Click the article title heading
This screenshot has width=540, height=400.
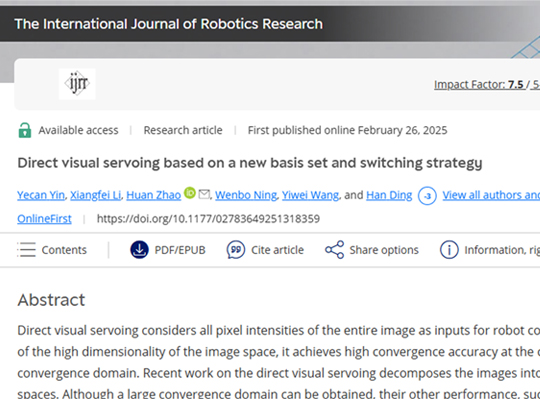(x=250, y=163)
